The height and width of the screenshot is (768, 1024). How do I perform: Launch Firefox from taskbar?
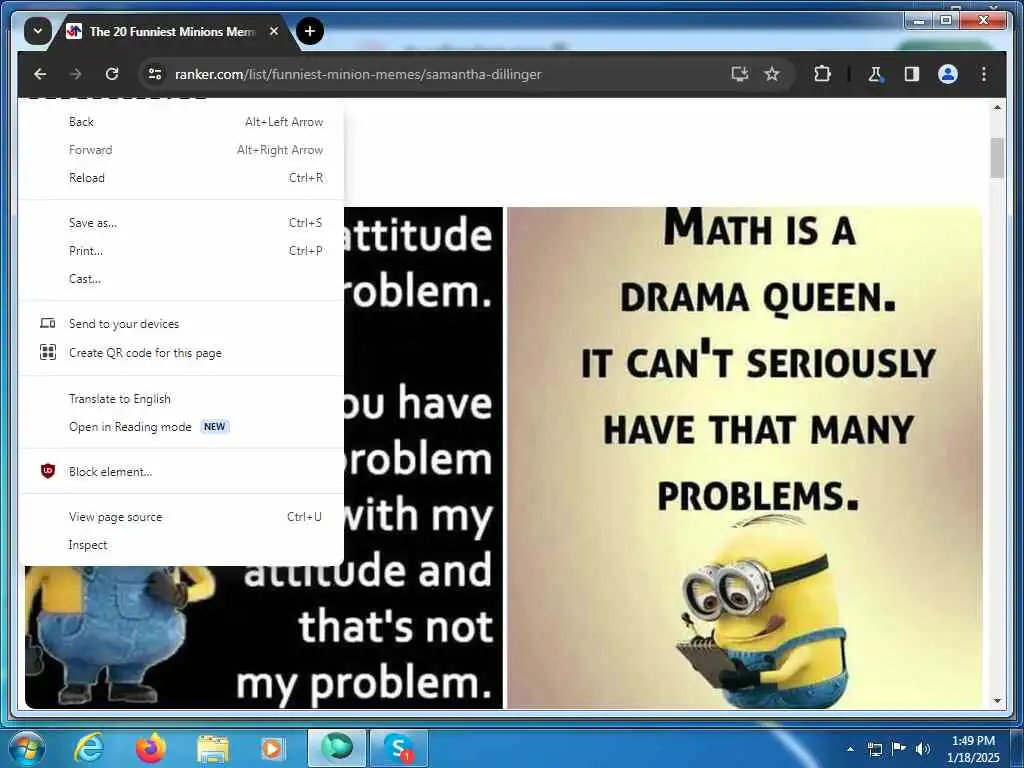pyautogui.click(x=150, y=748)
